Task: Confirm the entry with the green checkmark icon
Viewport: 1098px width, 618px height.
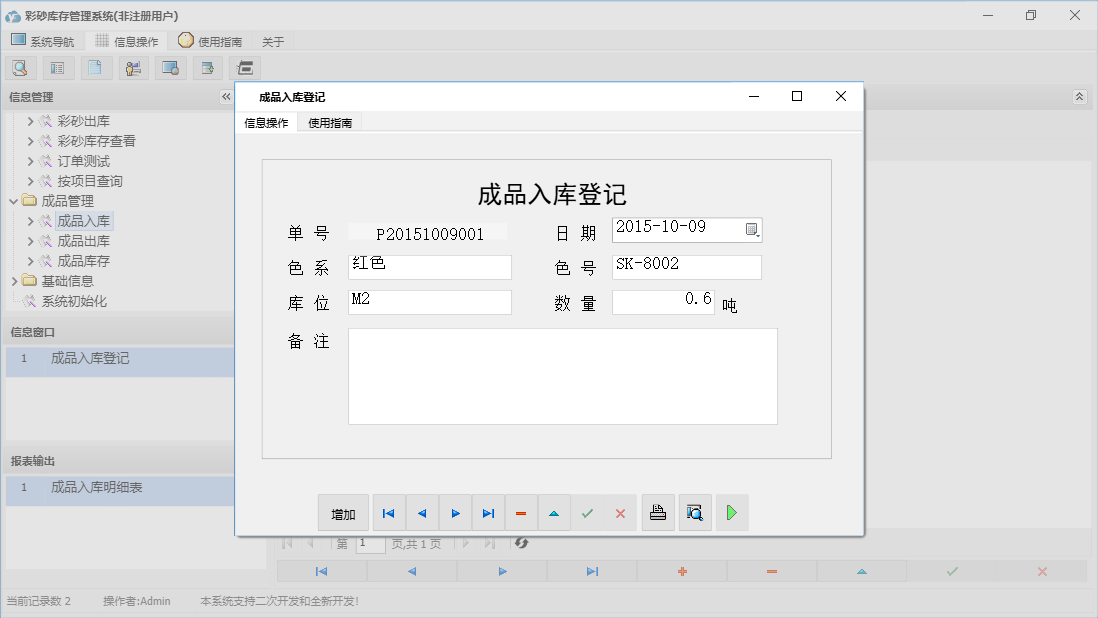Action: pos(587,512)
